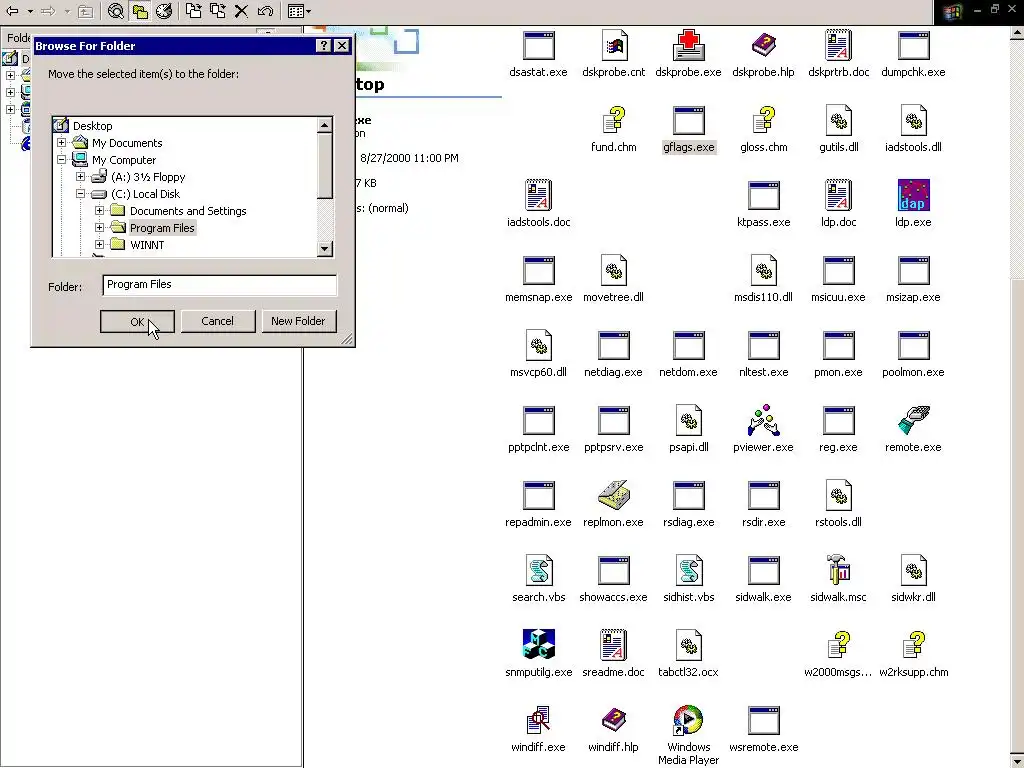Click Cancel in Browse For Folder

tap(217, 321)
